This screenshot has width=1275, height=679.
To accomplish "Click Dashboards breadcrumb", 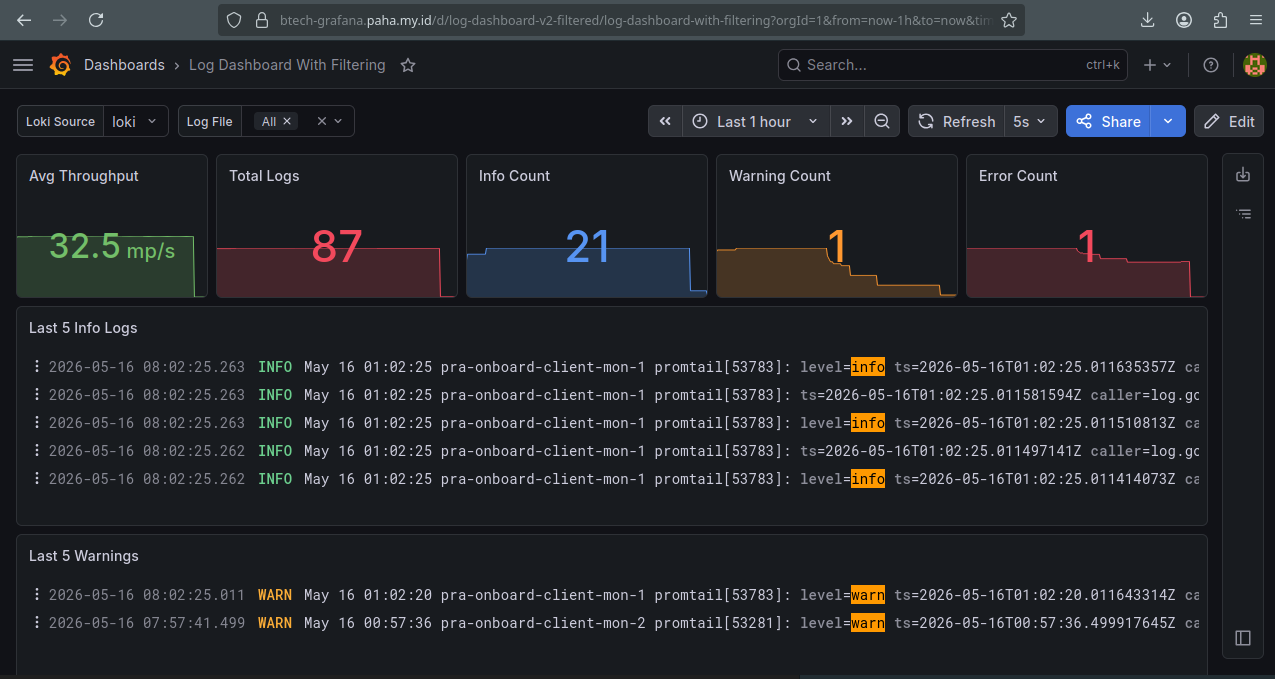I will (124, 65).
